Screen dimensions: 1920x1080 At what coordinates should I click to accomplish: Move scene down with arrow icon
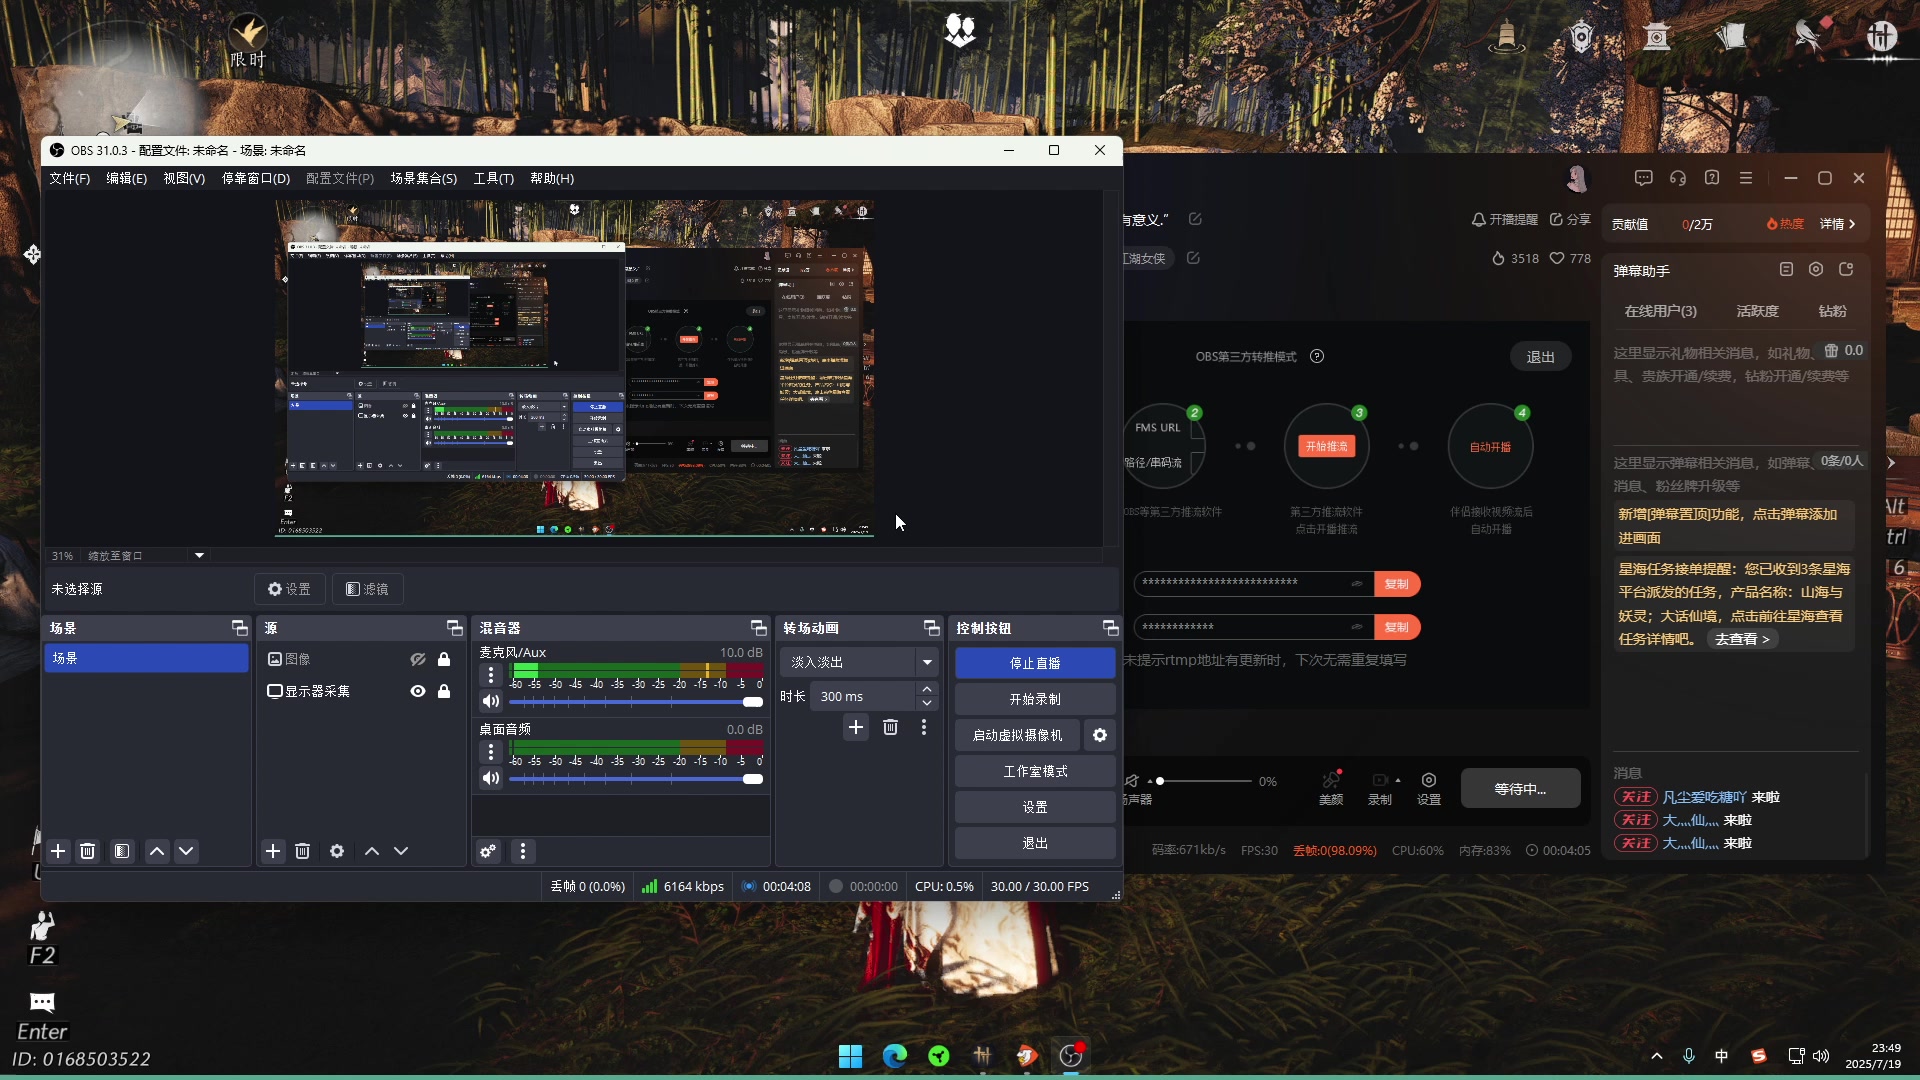[186, 851]
